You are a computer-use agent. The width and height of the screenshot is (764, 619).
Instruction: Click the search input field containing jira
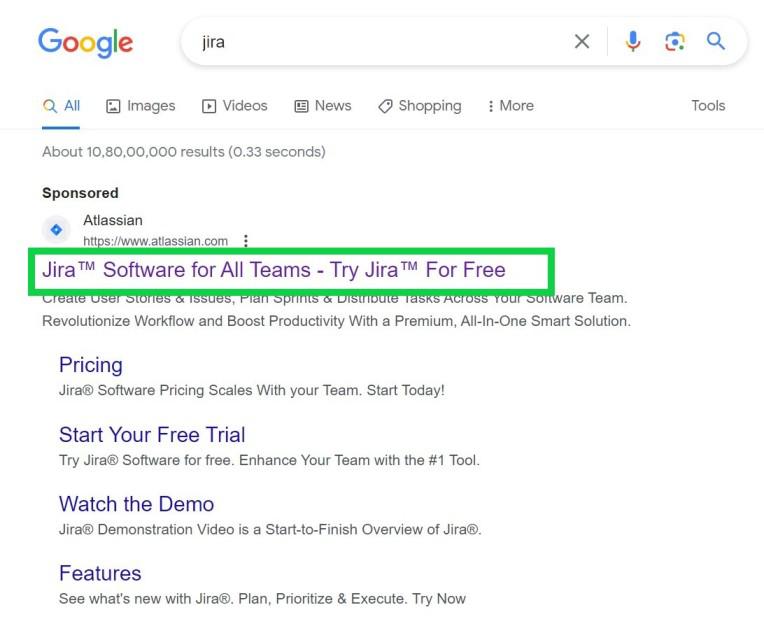(x=380, y=42)
